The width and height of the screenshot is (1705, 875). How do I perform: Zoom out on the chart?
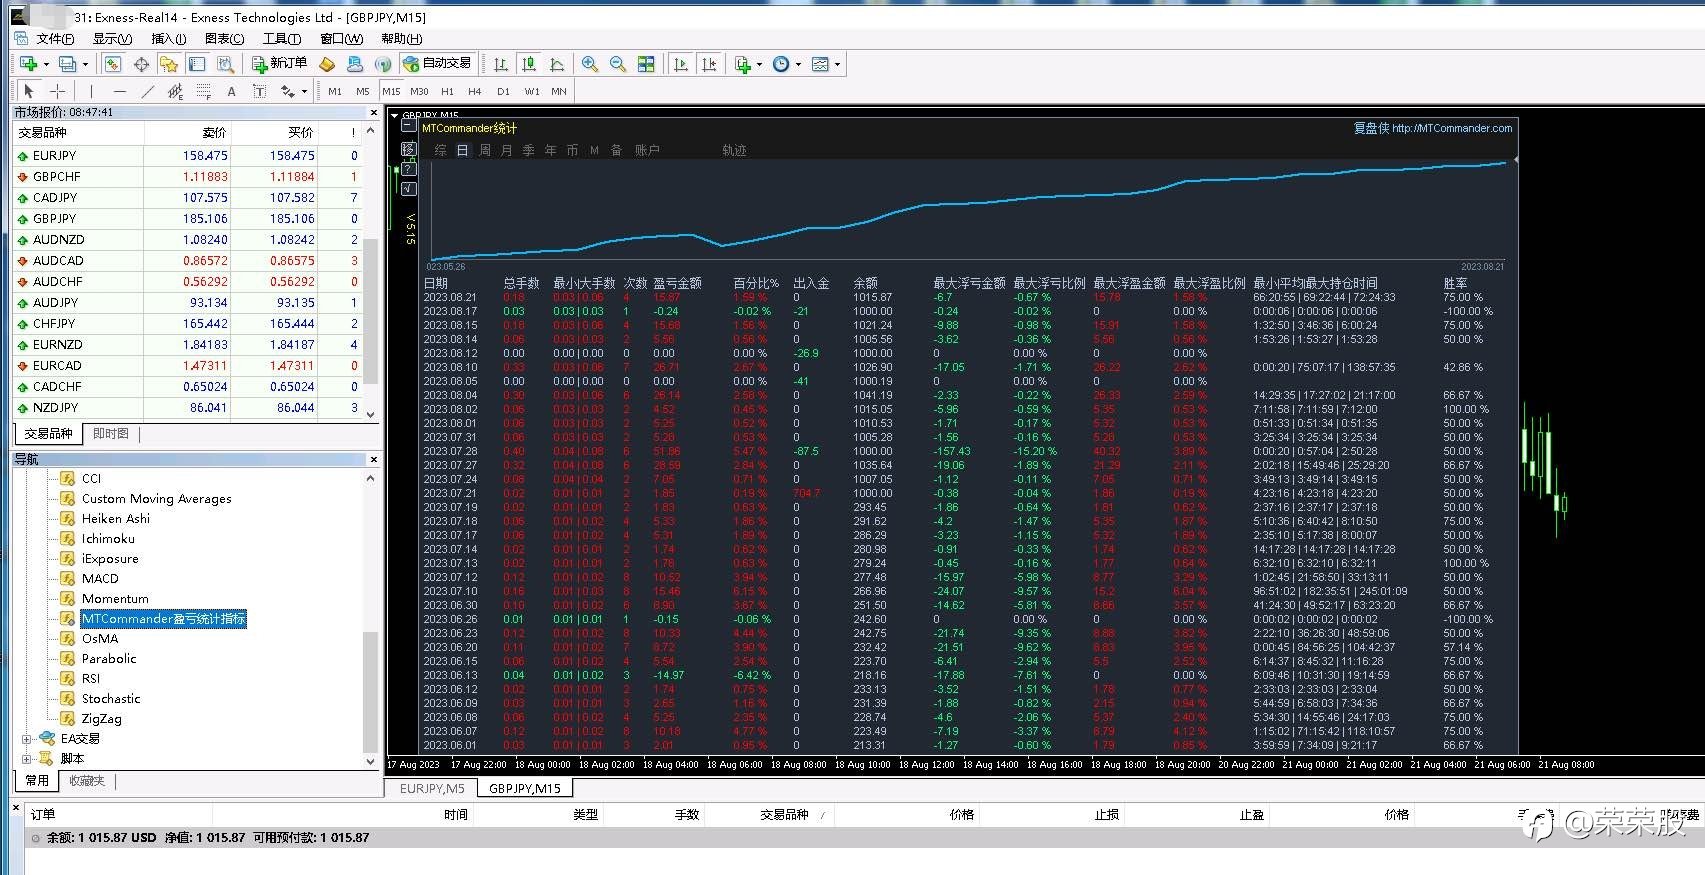point(618,64)
